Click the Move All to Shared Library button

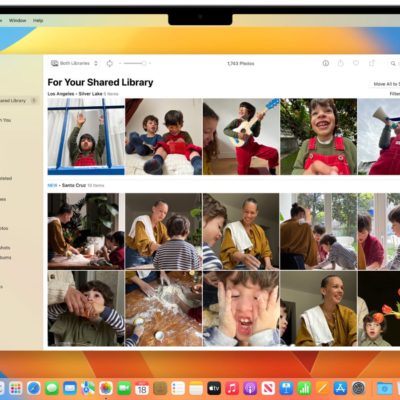tap(385, 84)
